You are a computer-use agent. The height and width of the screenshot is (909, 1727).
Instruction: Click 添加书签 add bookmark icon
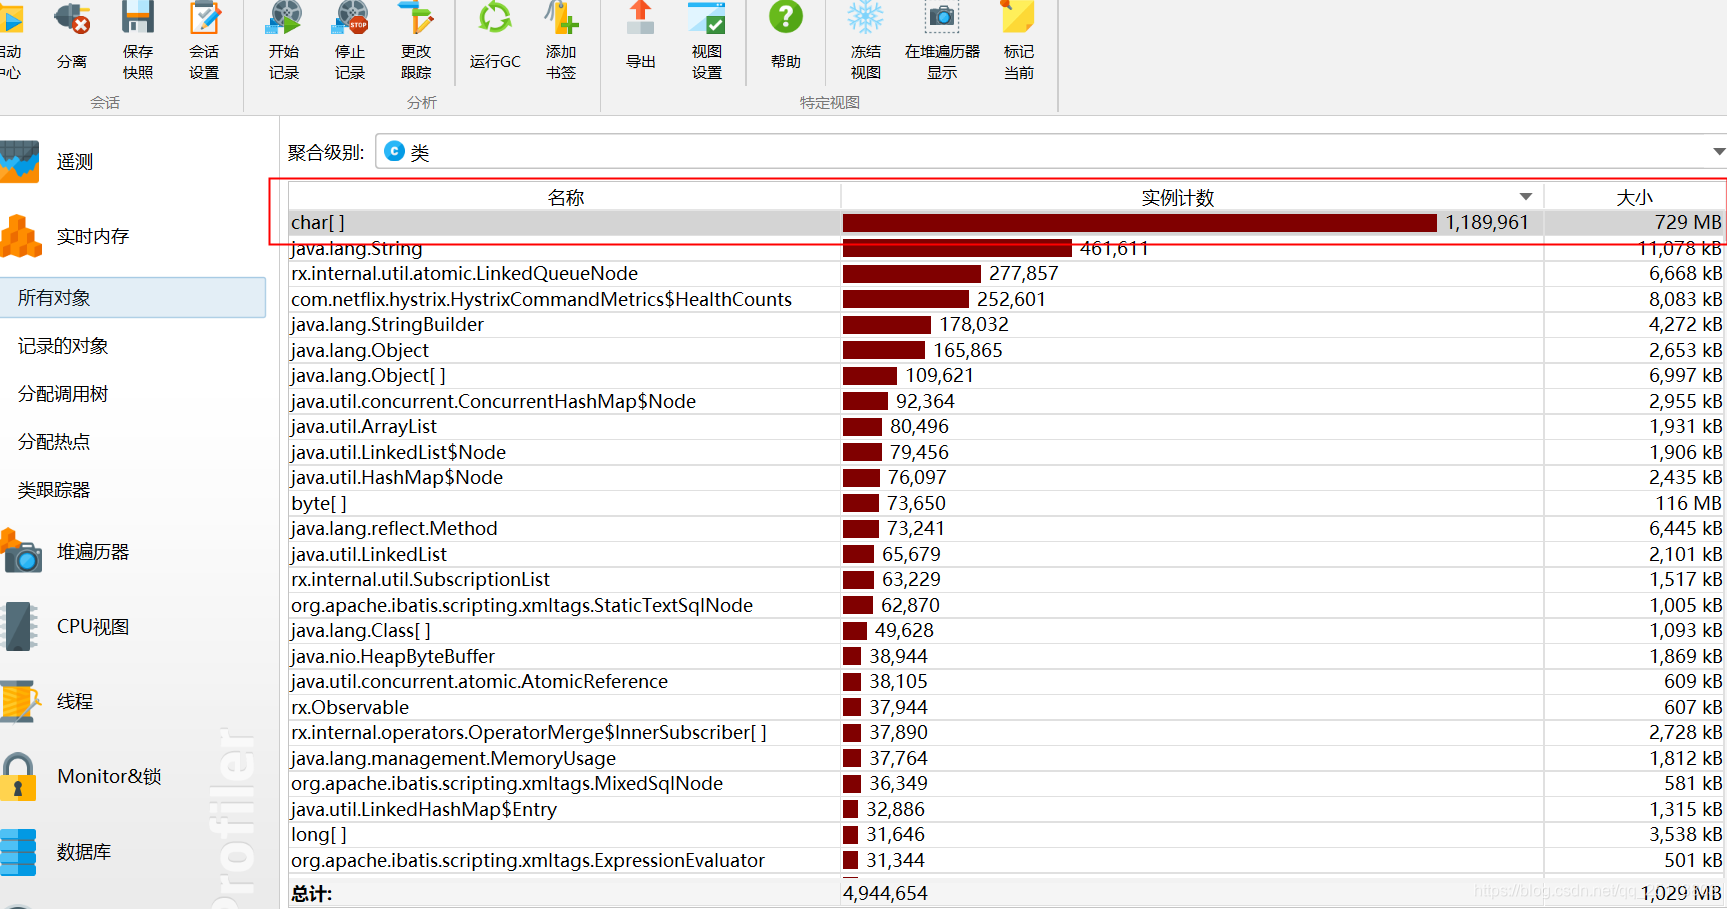561,18
